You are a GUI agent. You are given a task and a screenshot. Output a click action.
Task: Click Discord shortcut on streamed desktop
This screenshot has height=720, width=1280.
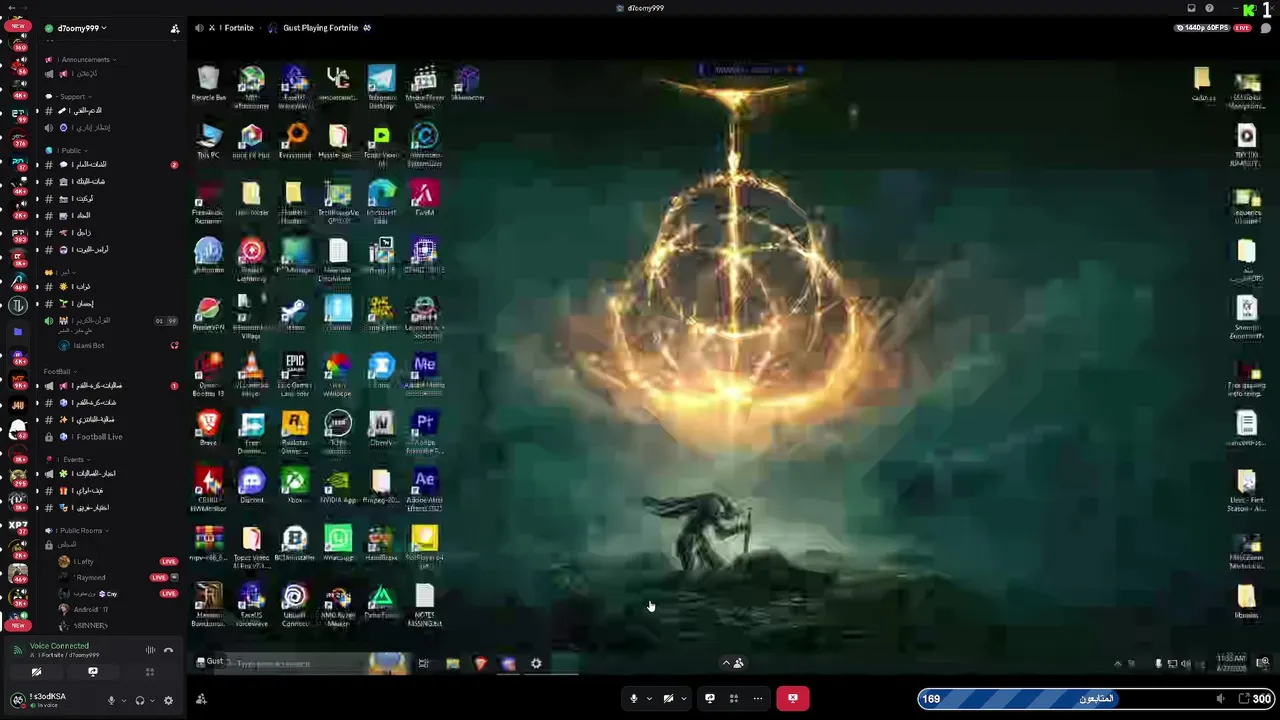[252, 486]
